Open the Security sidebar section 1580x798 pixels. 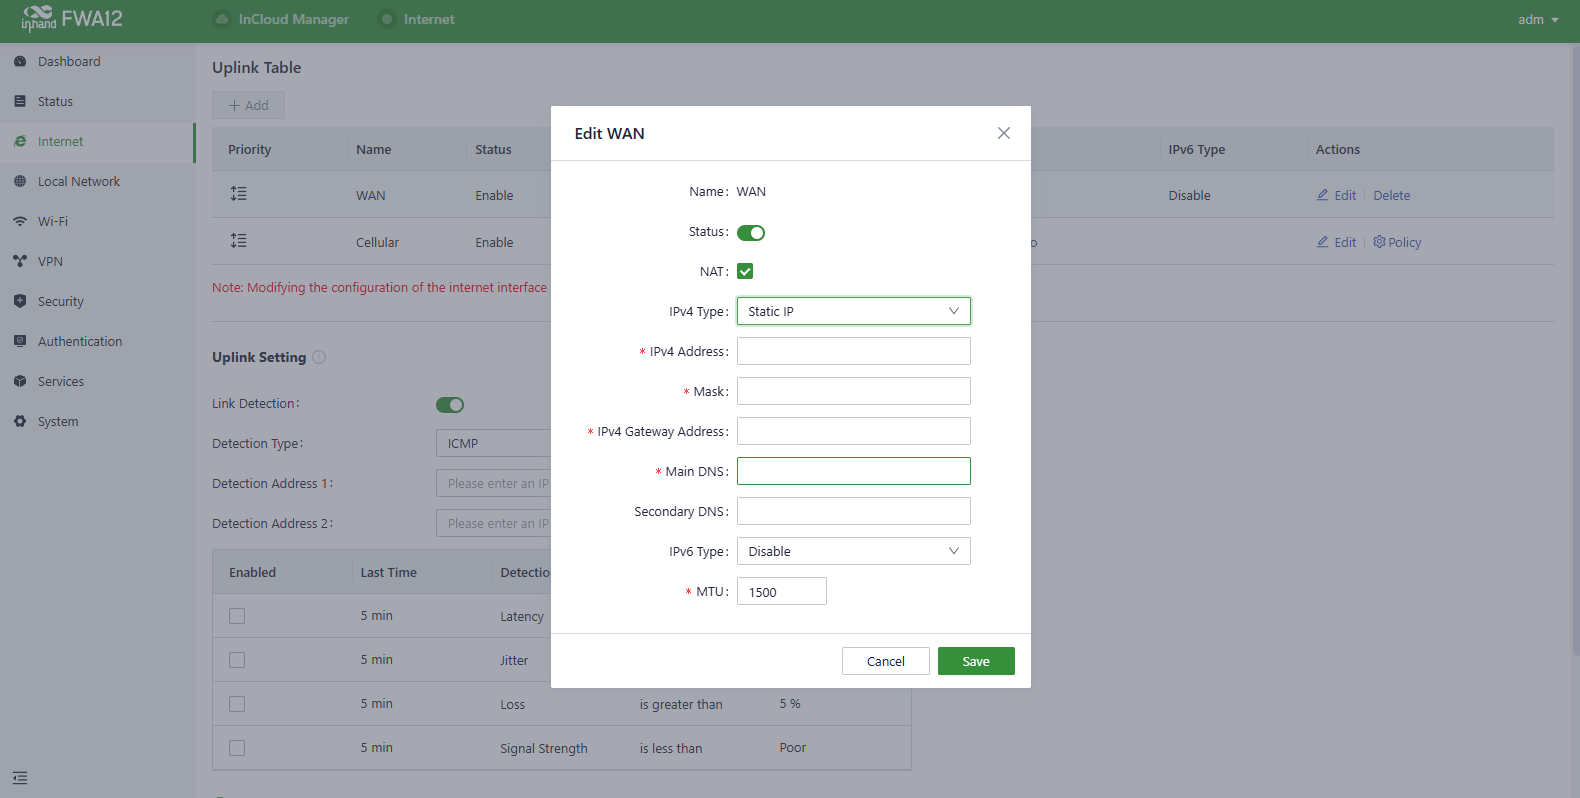[x=60, y=301]
